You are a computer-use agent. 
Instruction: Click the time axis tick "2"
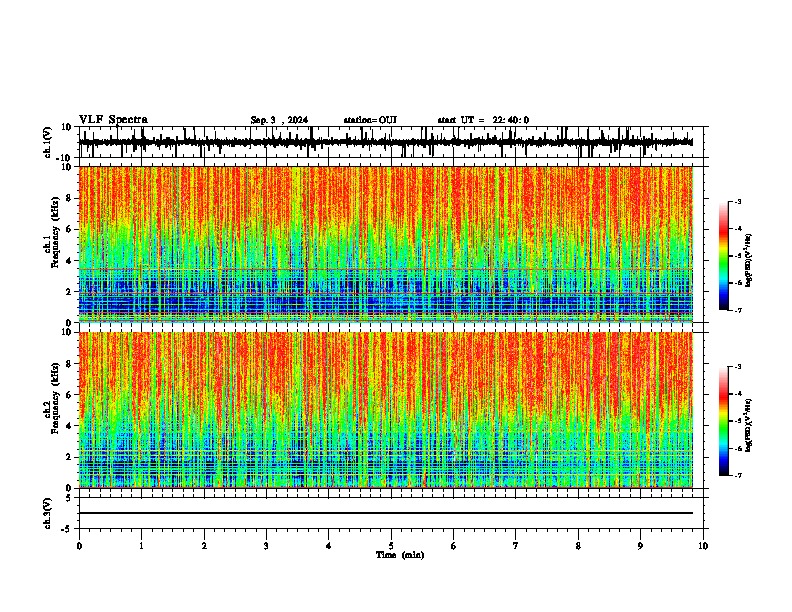(x=204, y=546)
